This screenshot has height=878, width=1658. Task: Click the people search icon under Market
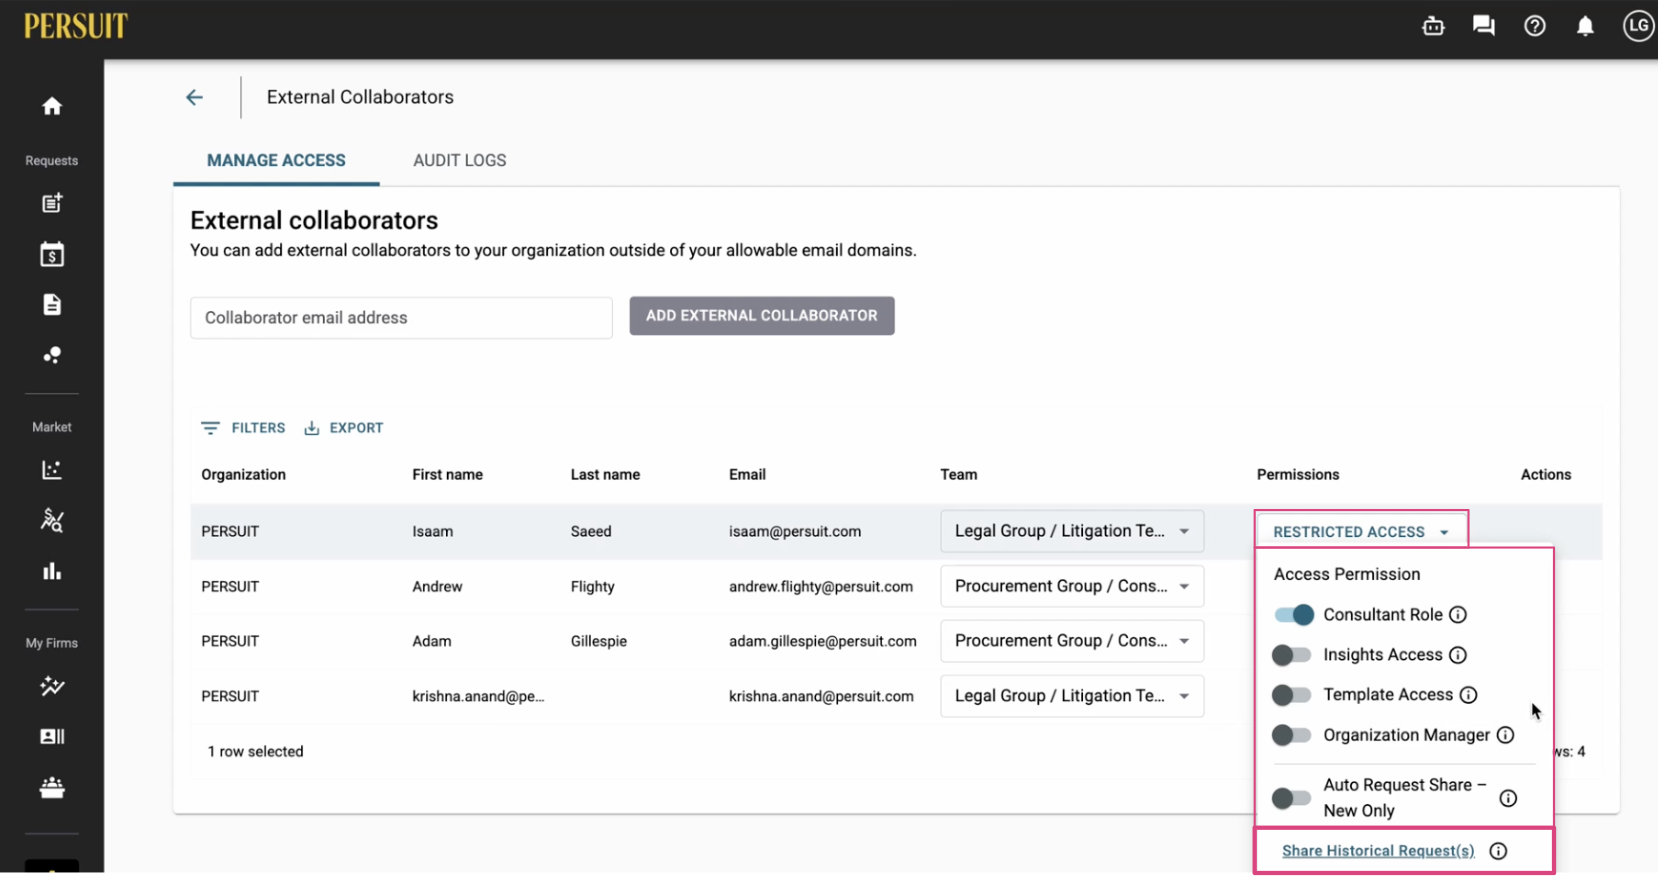point(52,520)
